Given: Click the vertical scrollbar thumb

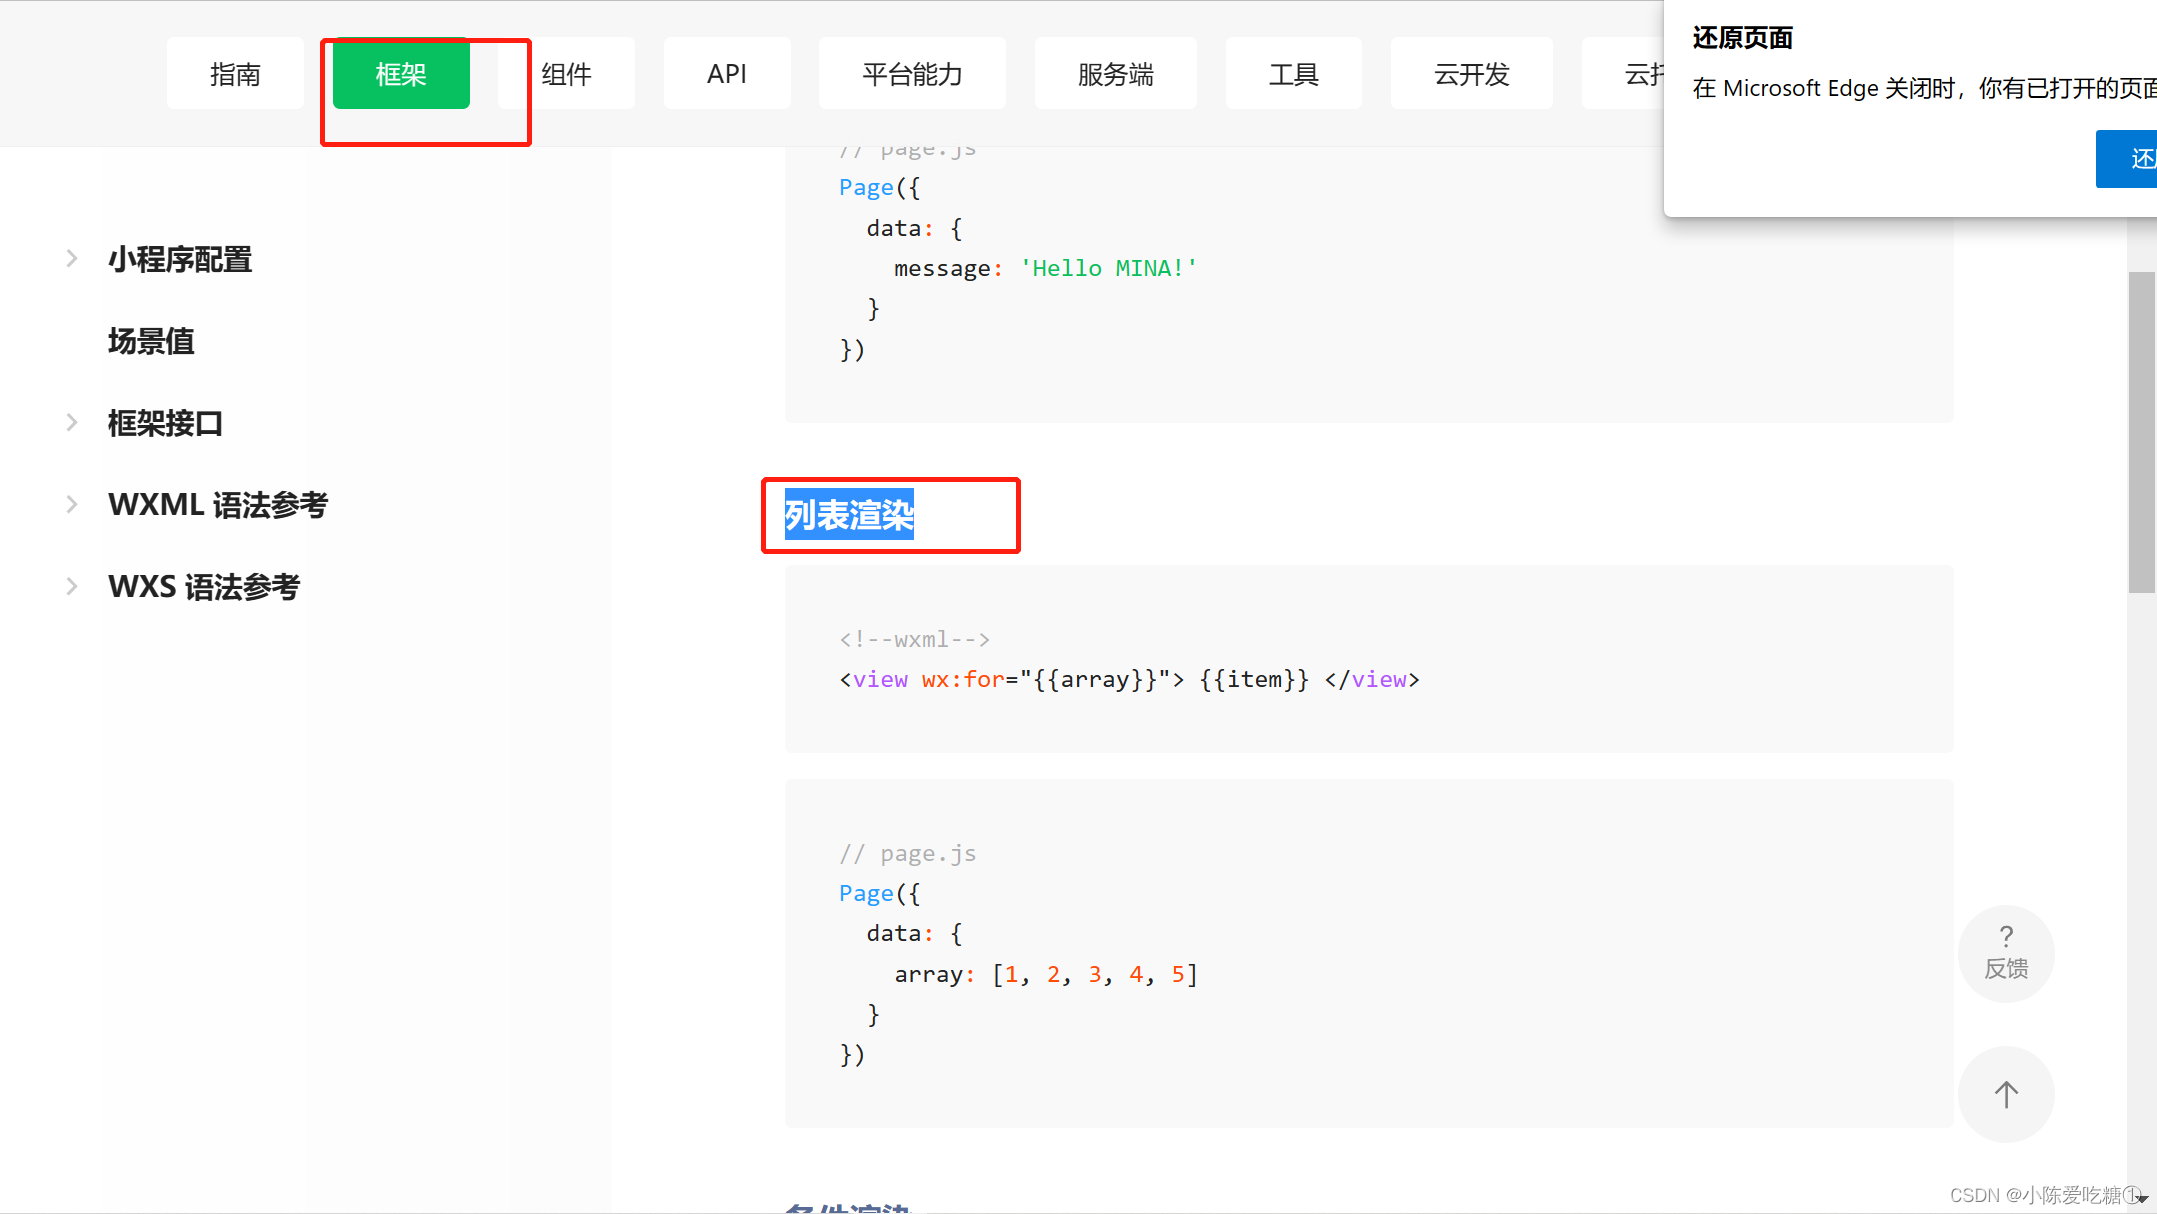Looking at the screenshot, I should click(2141, 430).
